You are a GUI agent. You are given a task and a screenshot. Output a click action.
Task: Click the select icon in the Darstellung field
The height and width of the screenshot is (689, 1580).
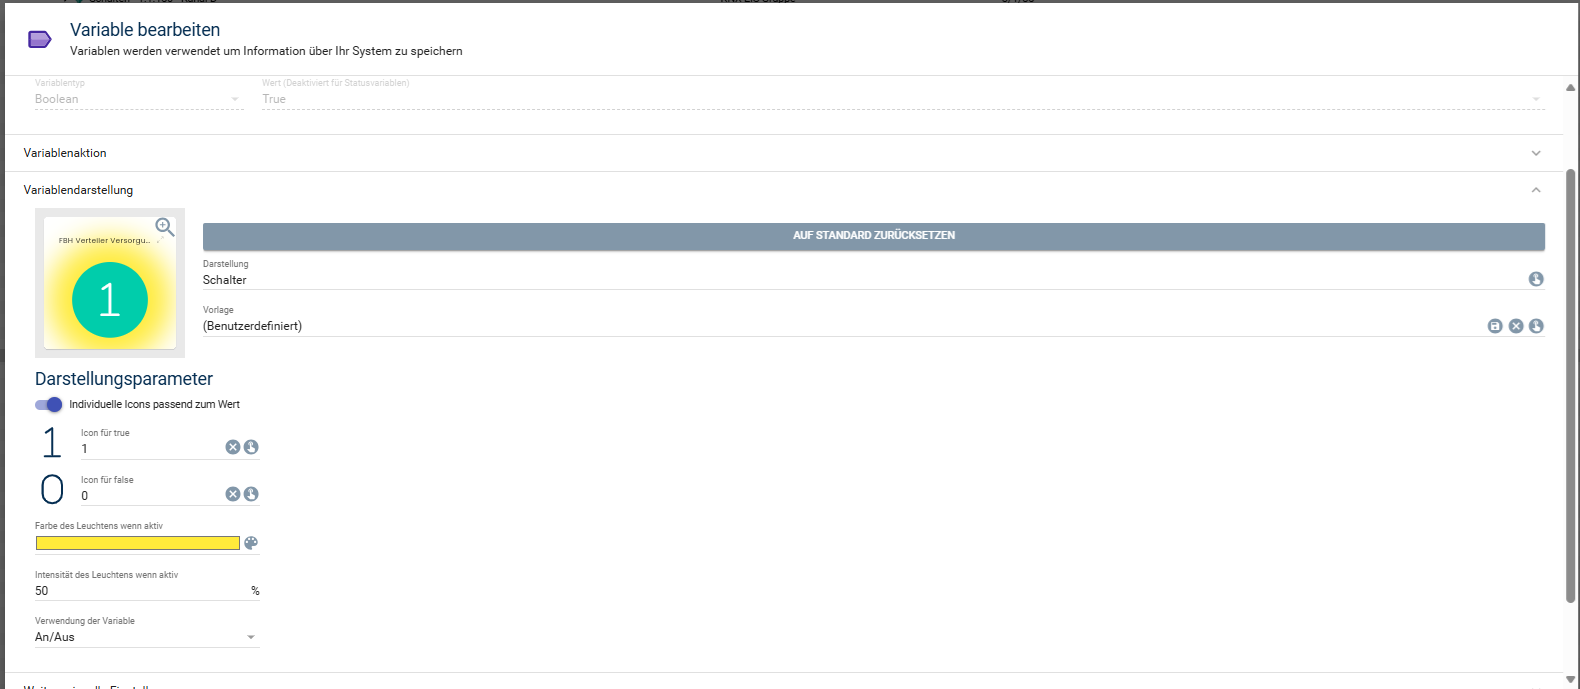[1536, 279]
